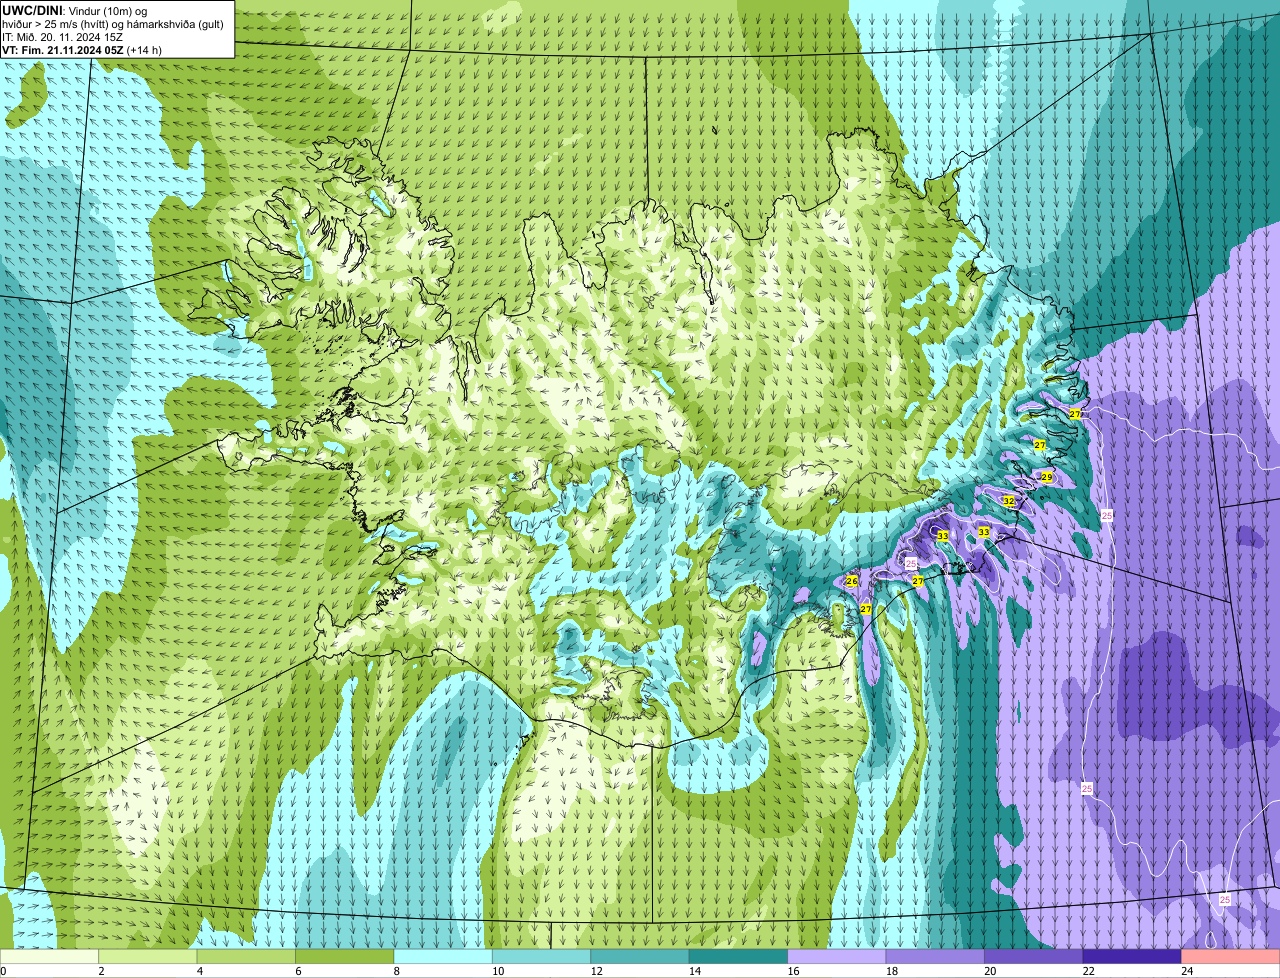Screen dimensions: 1280x978
Task: Click the deep indigo swatch between 22 and 24
Action: 1132,956
